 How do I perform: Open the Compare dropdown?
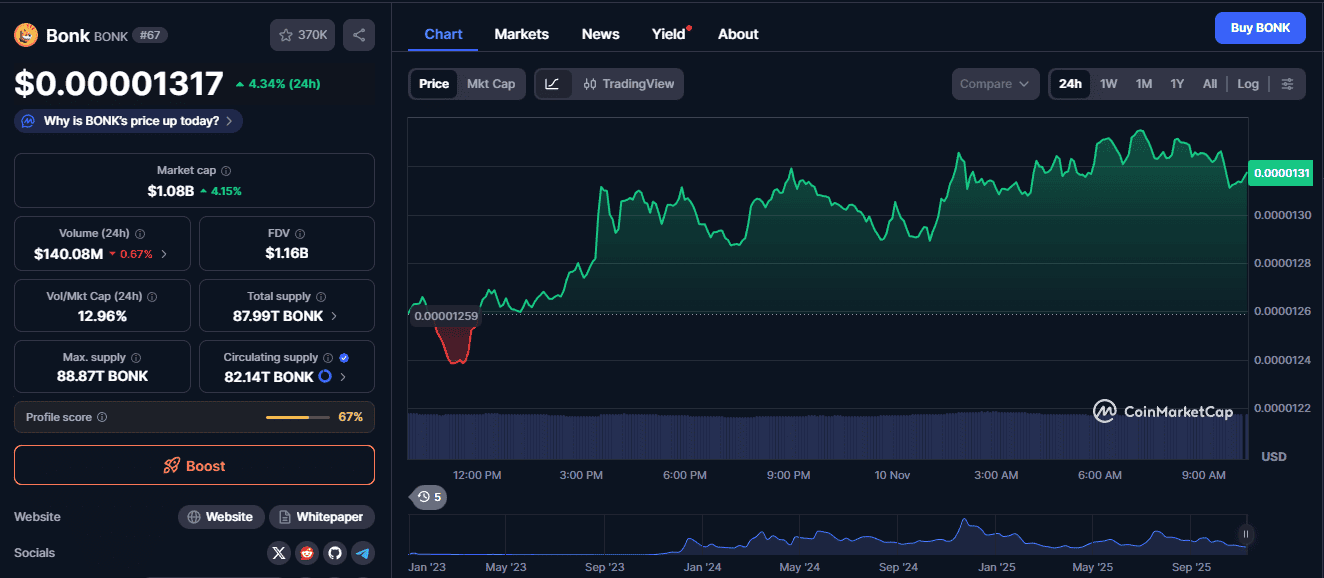click(994, 84)
